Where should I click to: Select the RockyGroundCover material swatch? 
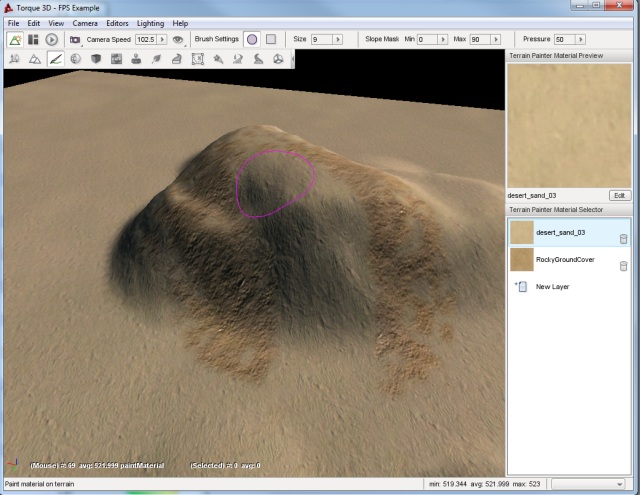(521, 260)
